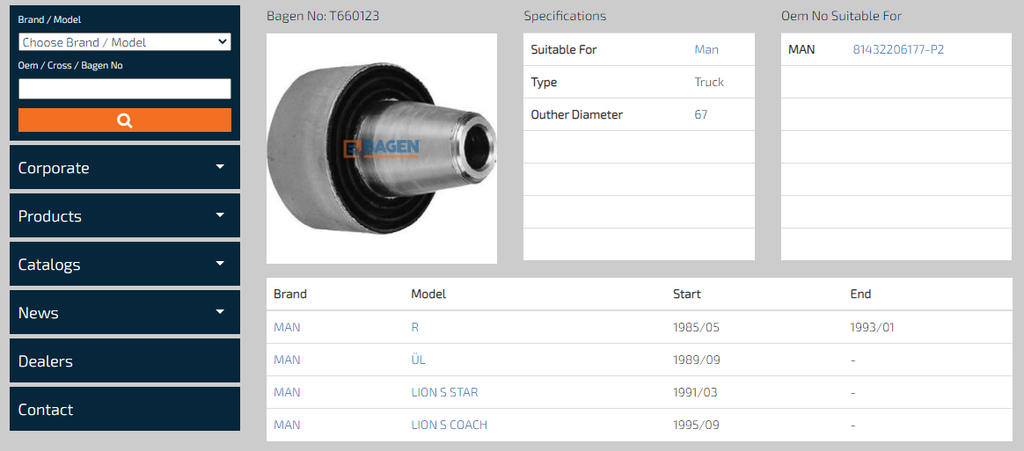Expand the News menu
The height and width of the screenshot is (451, 1024).
point(125,313)
